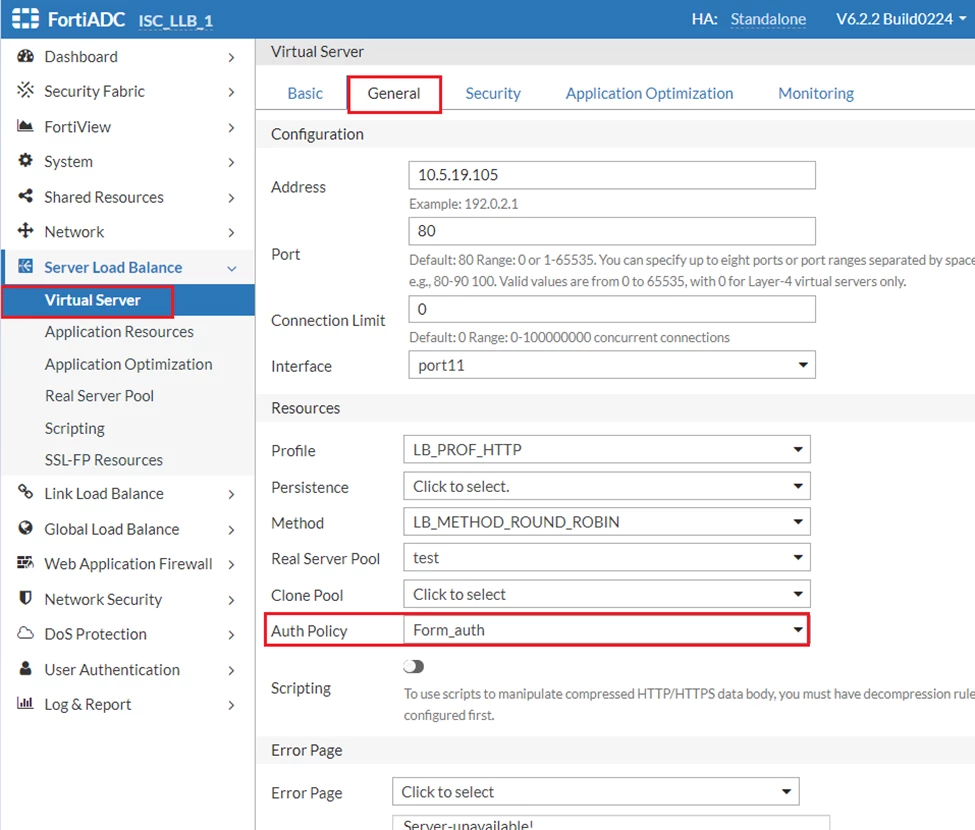This screenshot has width=975, height=830.
Task: Click the FortiView chart icon
Action: click(x=25, y=126)
